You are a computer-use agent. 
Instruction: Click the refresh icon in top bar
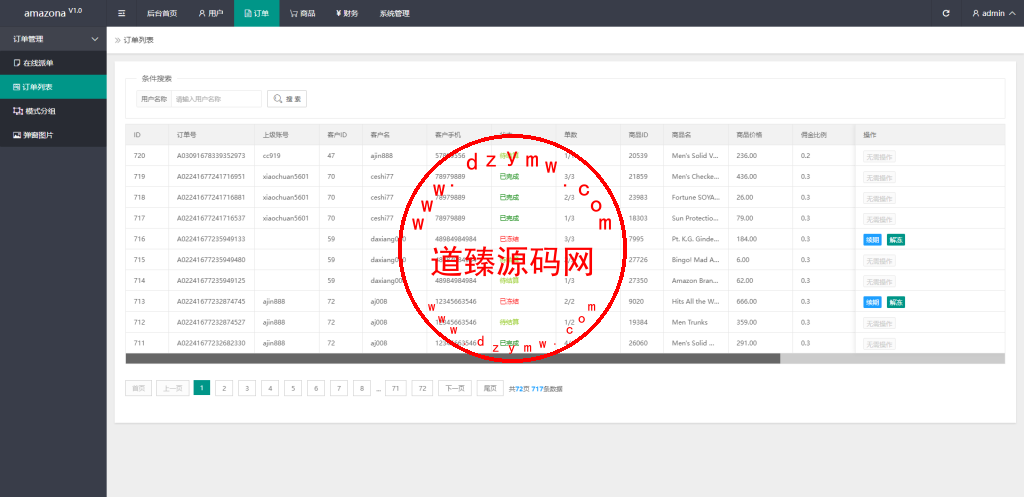pos(946,13)
